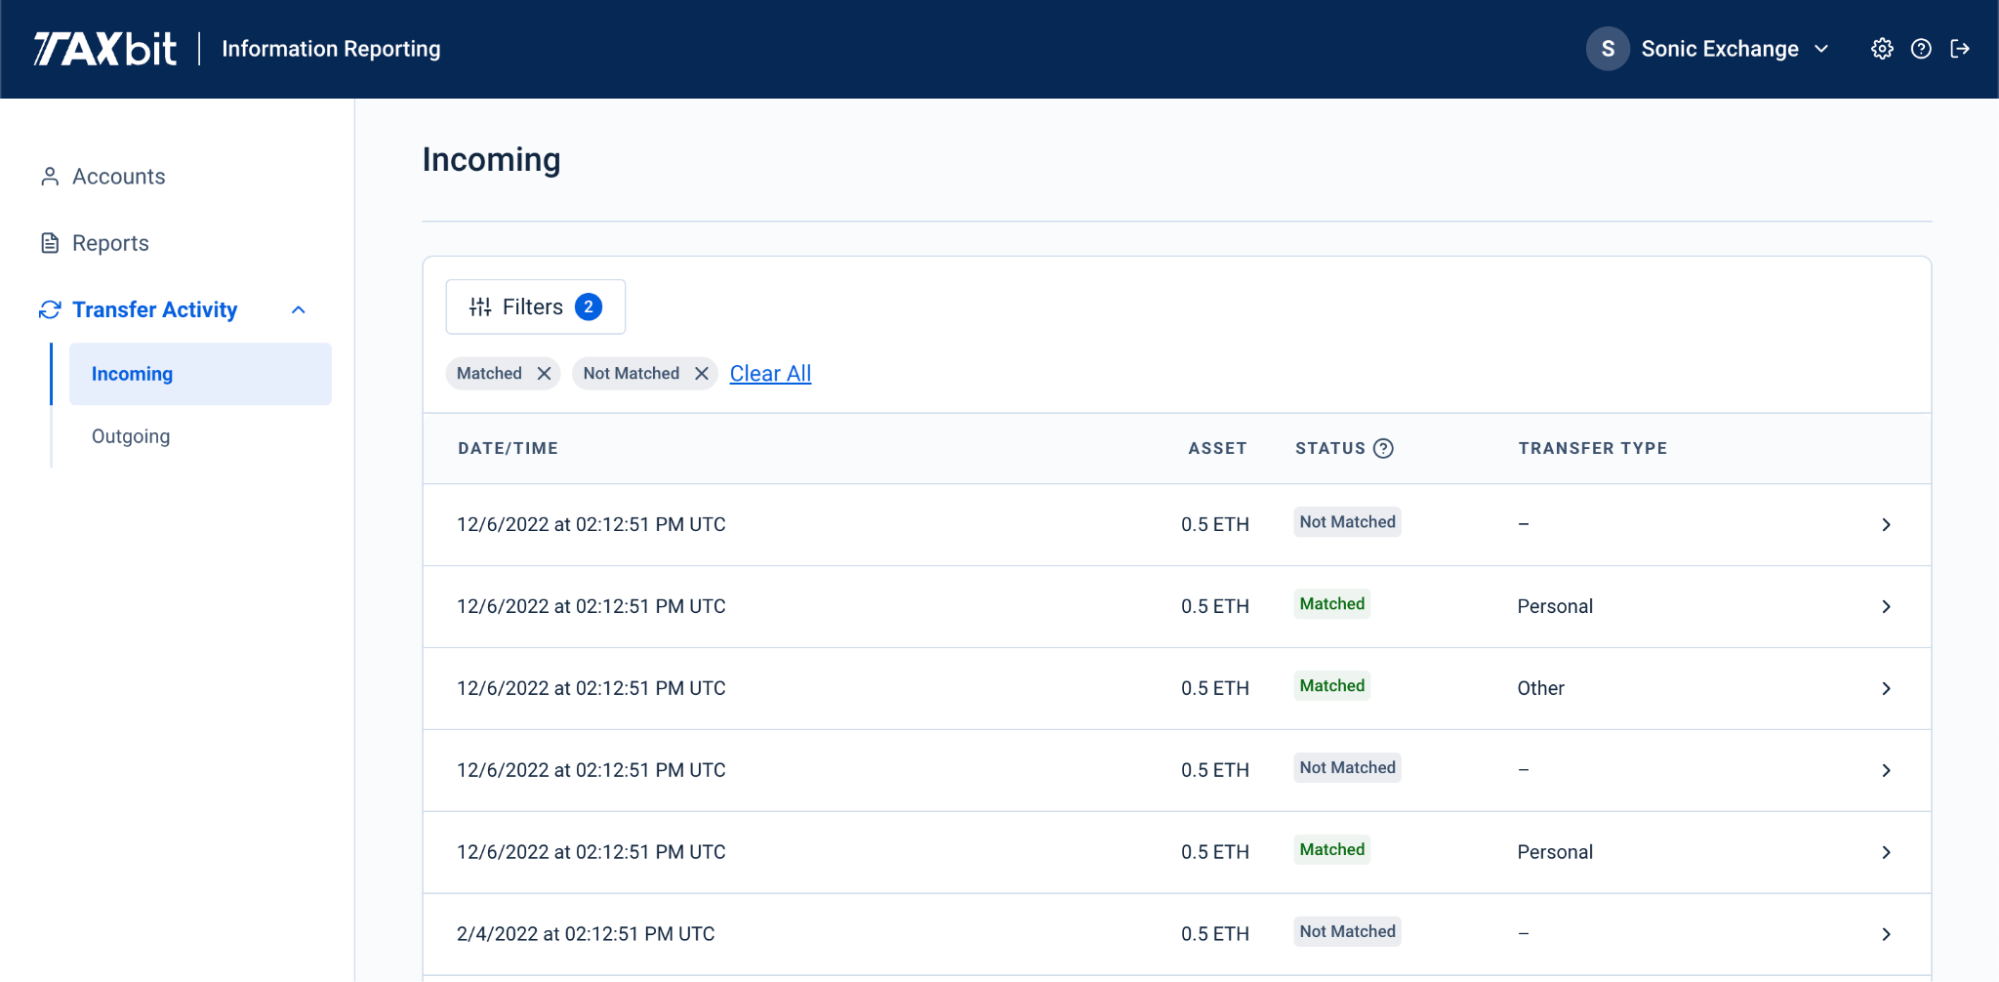The width and height of the screenshot is (1999, 982).
Task: Open the Filters button
Action: (535, 307)
